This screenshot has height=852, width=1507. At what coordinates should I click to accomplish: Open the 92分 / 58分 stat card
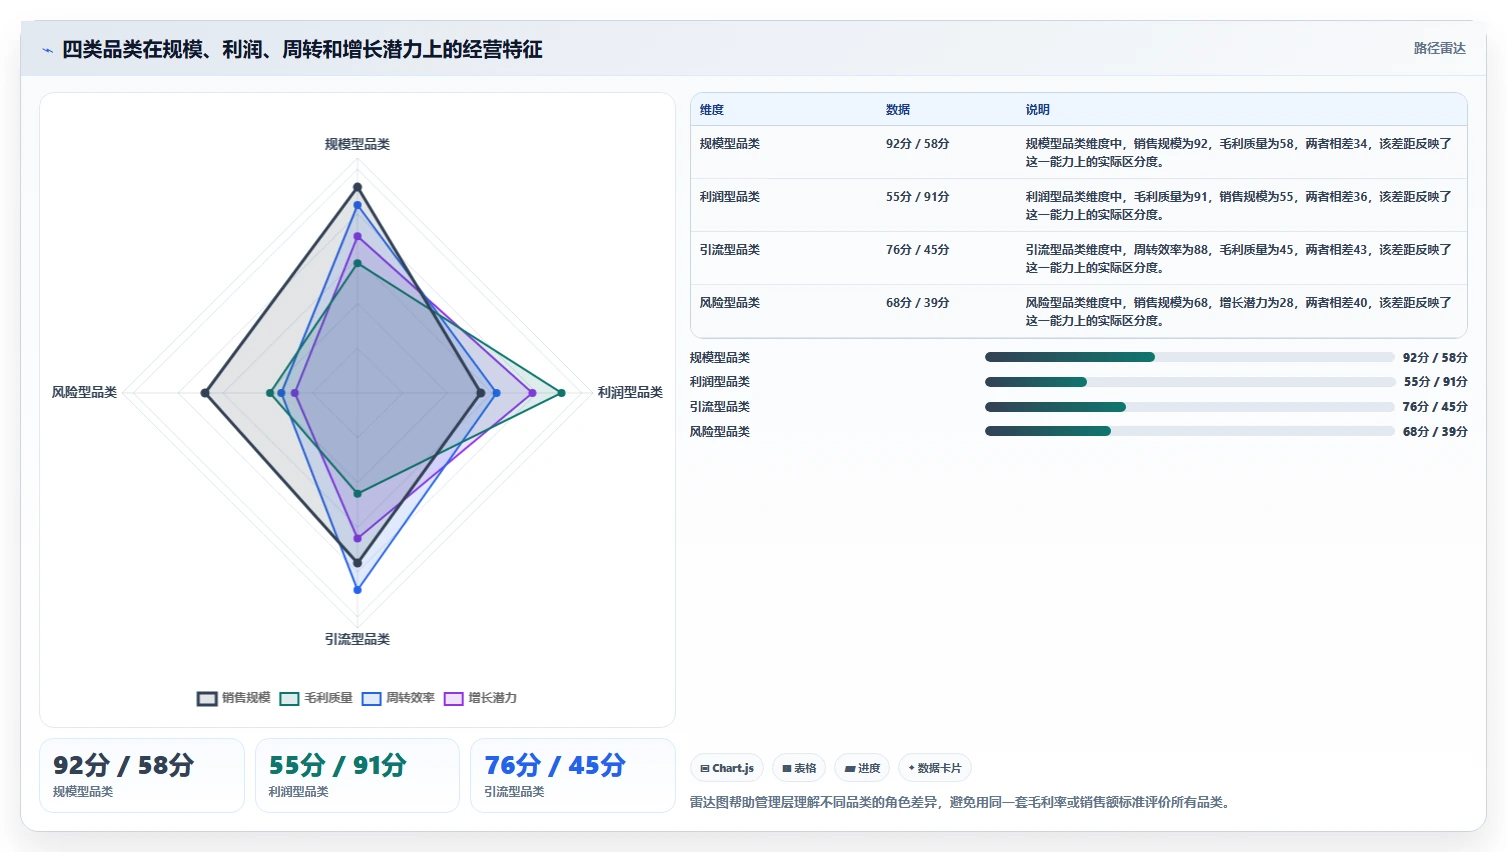(142, 776)
